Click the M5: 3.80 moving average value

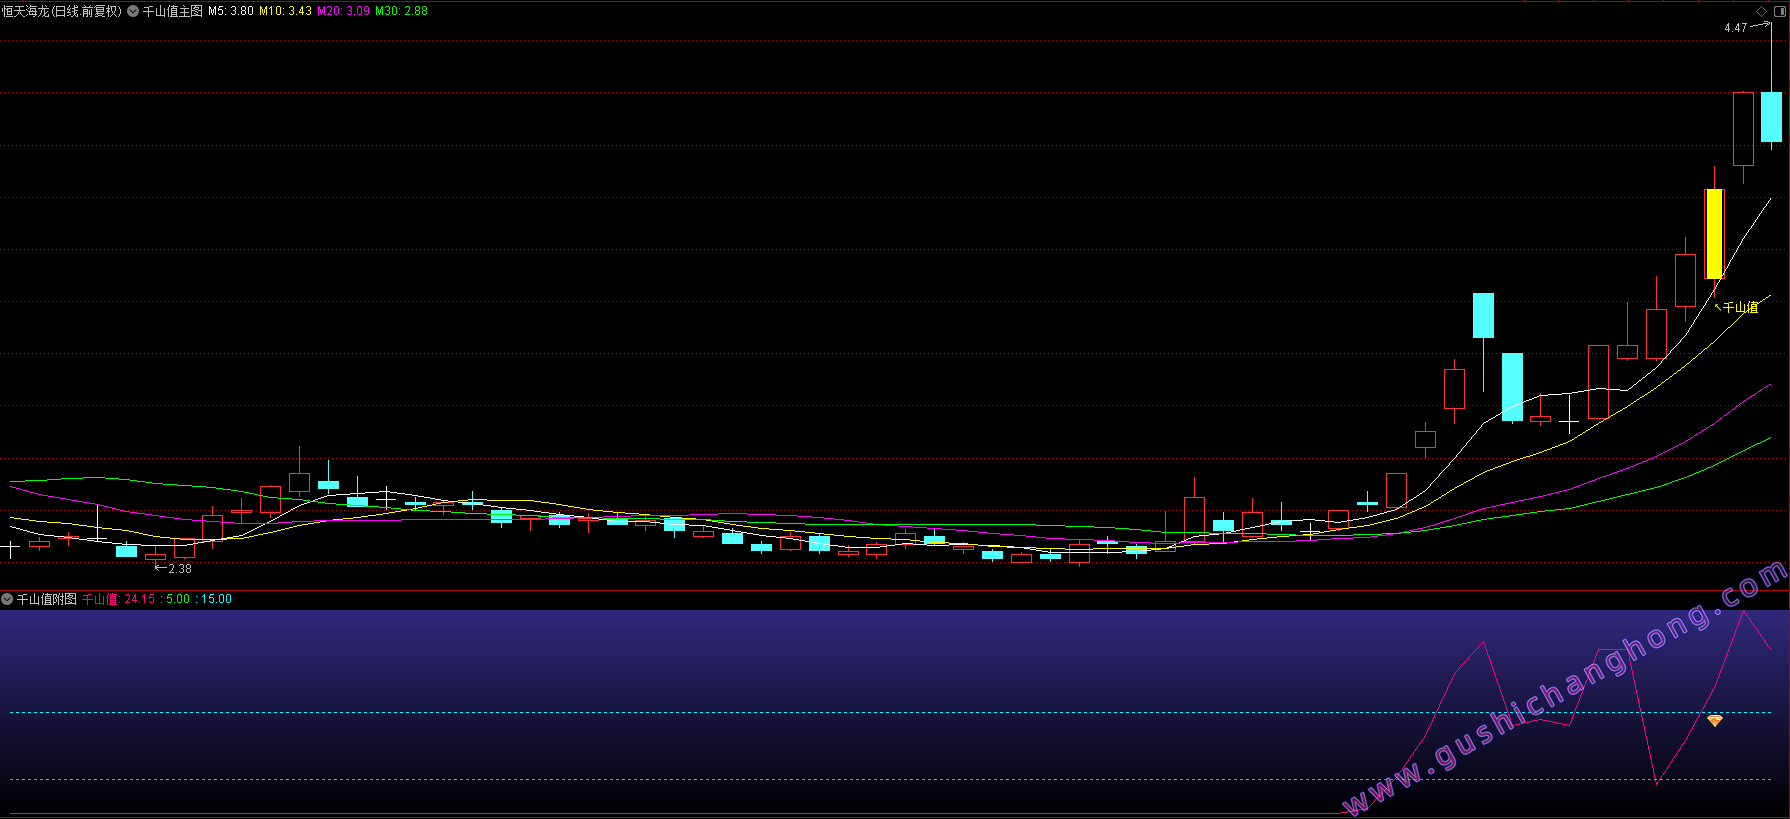[x=230, y=11]
